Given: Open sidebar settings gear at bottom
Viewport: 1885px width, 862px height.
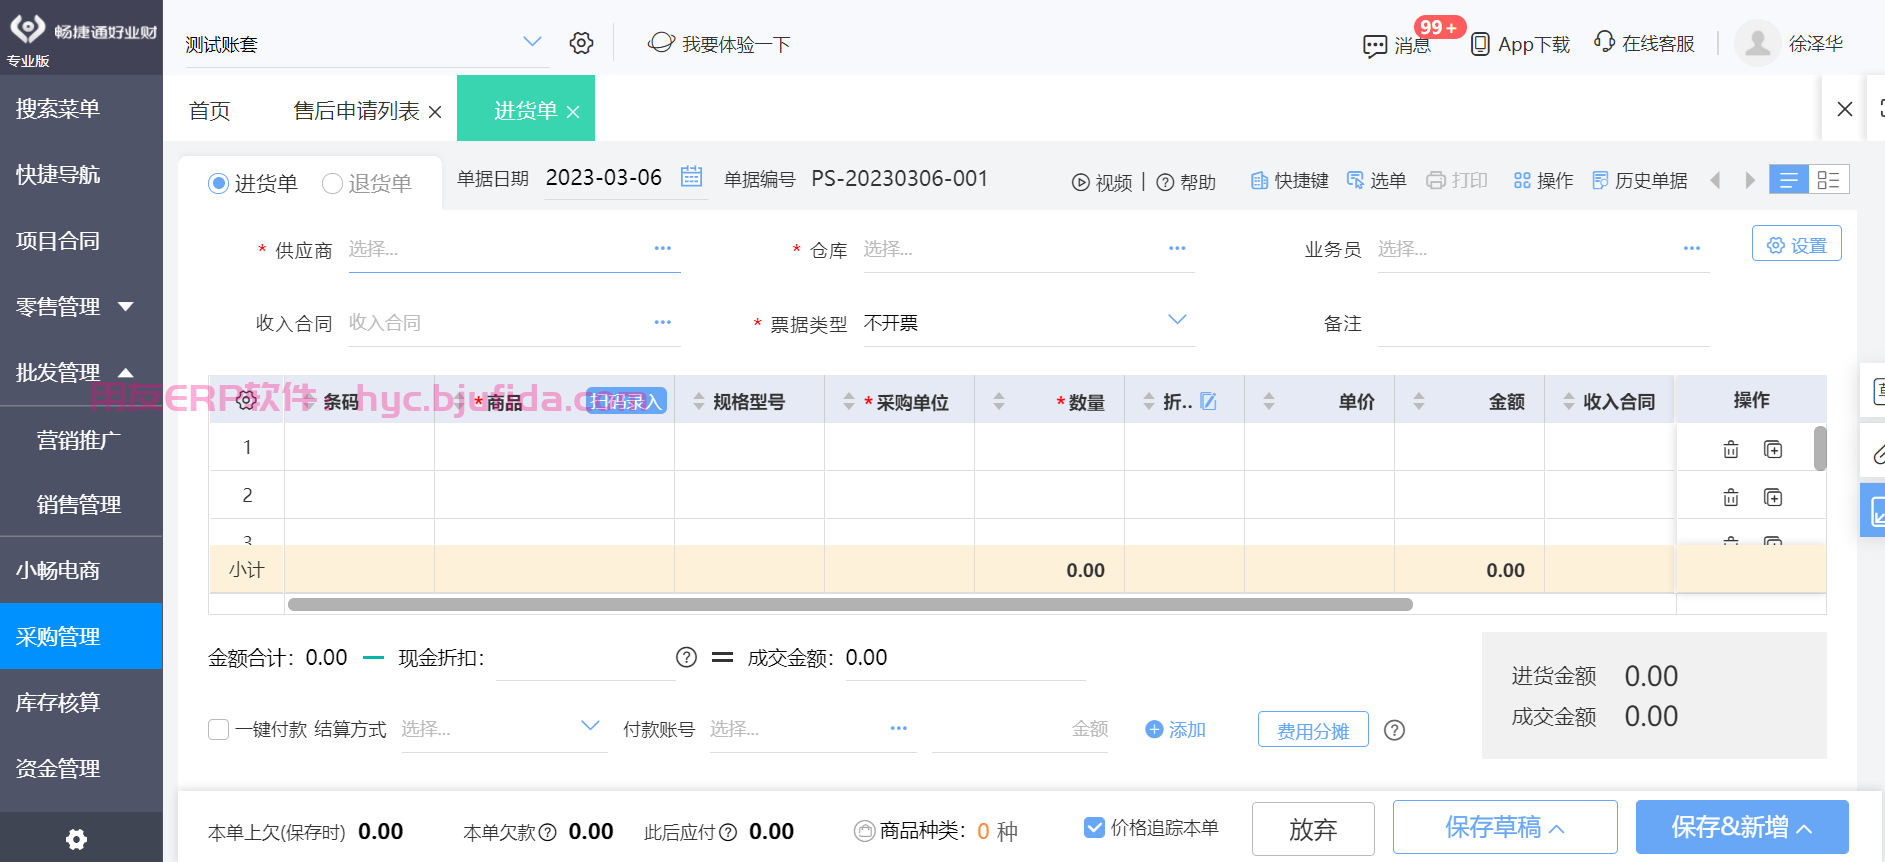Looking at the screenshot, I should 76,839.
